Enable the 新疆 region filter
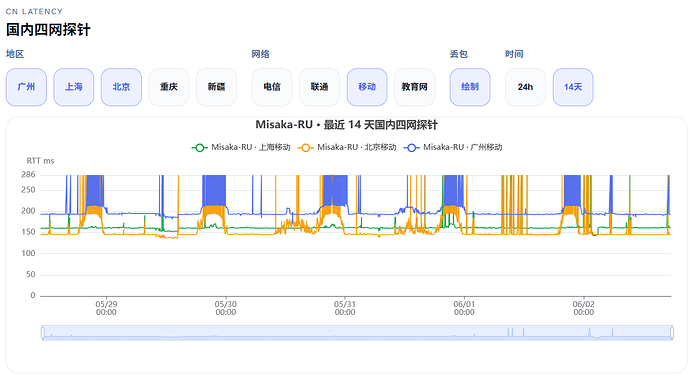Image resolution: width=690 pixels, height=377 pixels. pyautogui.click(x=216, y=87)
